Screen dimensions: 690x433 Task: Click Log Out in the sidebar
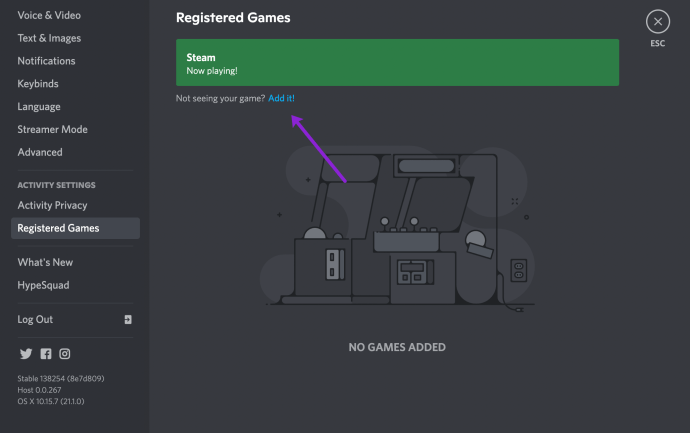pyautogui.click(x=35, y=319)
